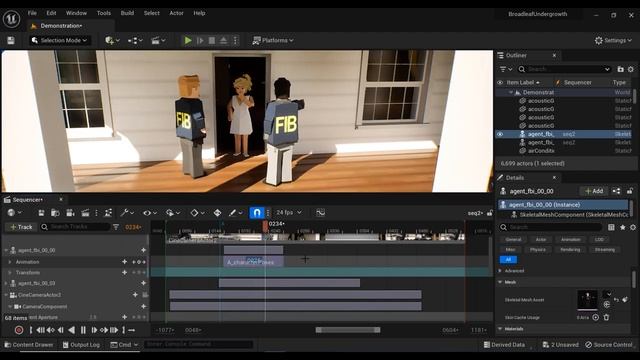The height and width of the screenshot is (360, 640).
Task: Add element to Skin Cache Usage array
Action: [596, 317]
